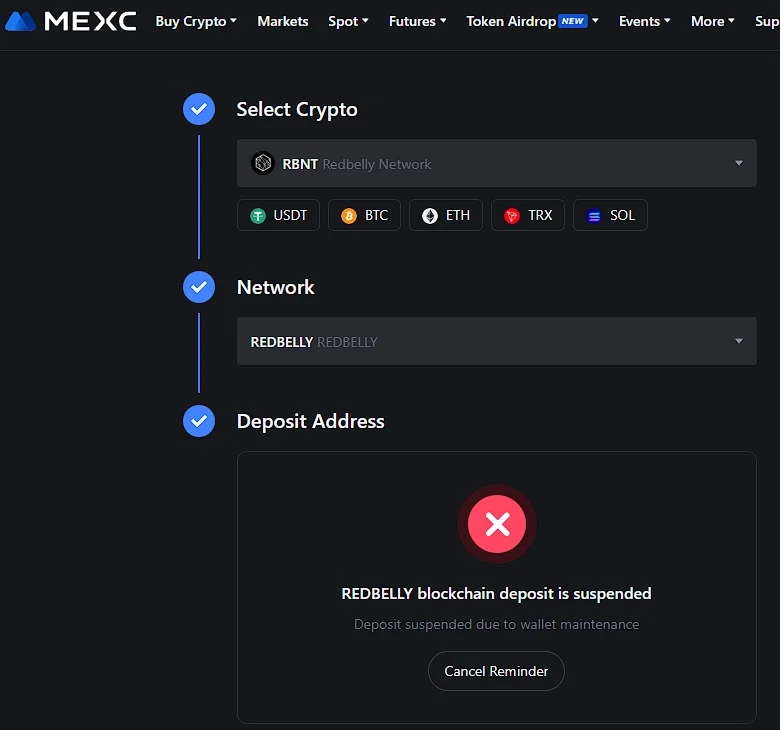This screenshot has width=781, height=730.
Task: Click the Deposit Address heading
Action: point(310,422)
